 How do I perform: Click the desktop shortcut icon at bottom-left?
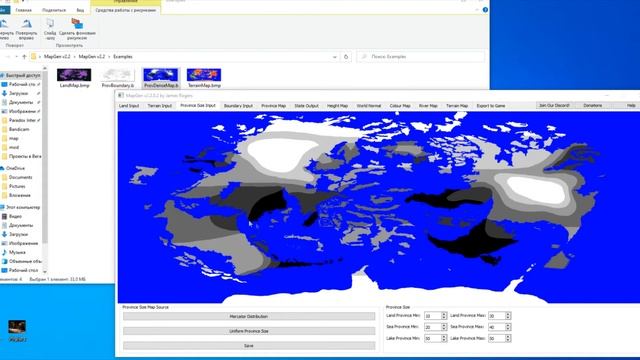[17, 327]
